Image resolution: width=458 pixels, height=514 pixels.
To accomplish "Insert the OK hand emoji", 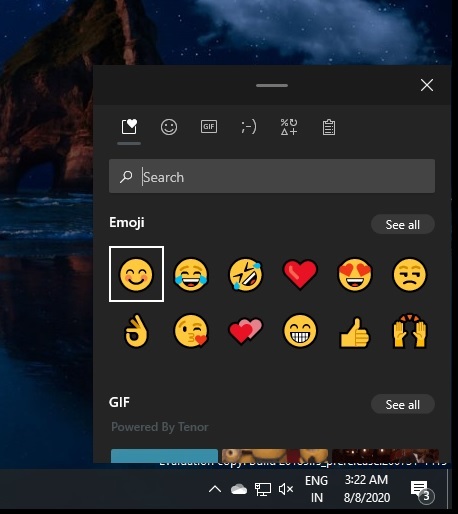I will point(136,331).
